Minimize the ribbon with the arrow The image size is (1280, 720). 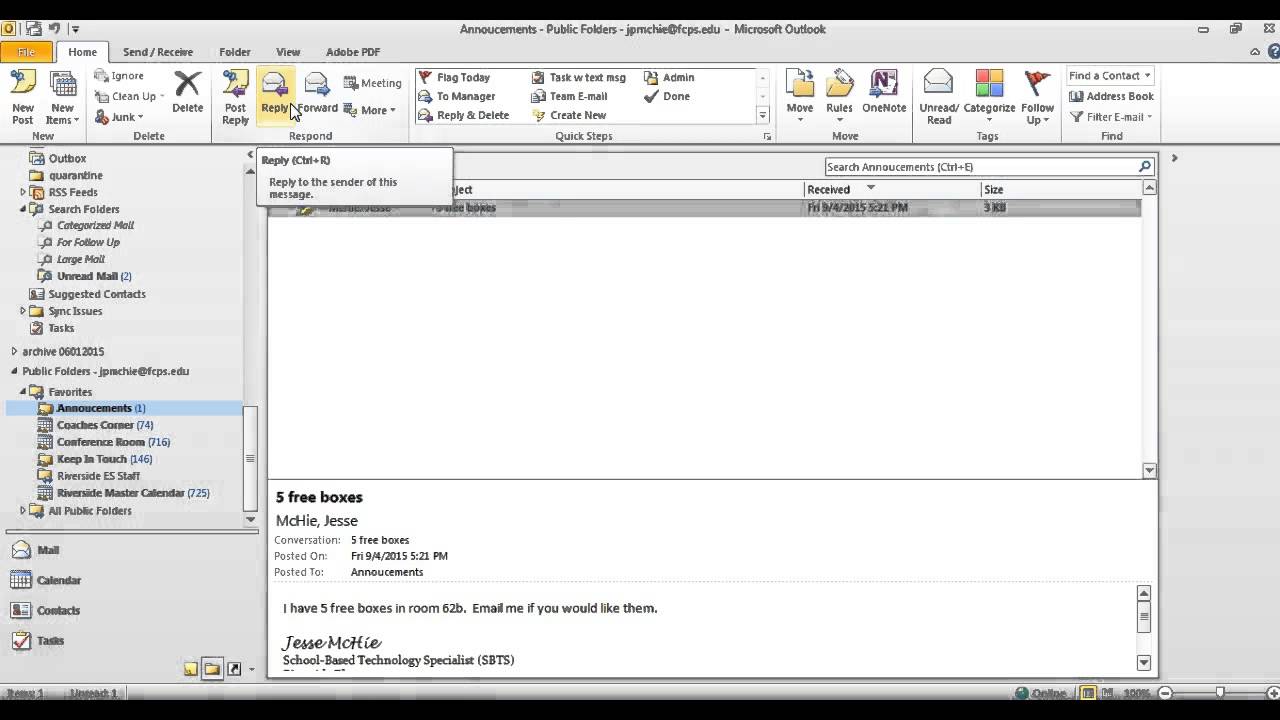click(1255, 52)
